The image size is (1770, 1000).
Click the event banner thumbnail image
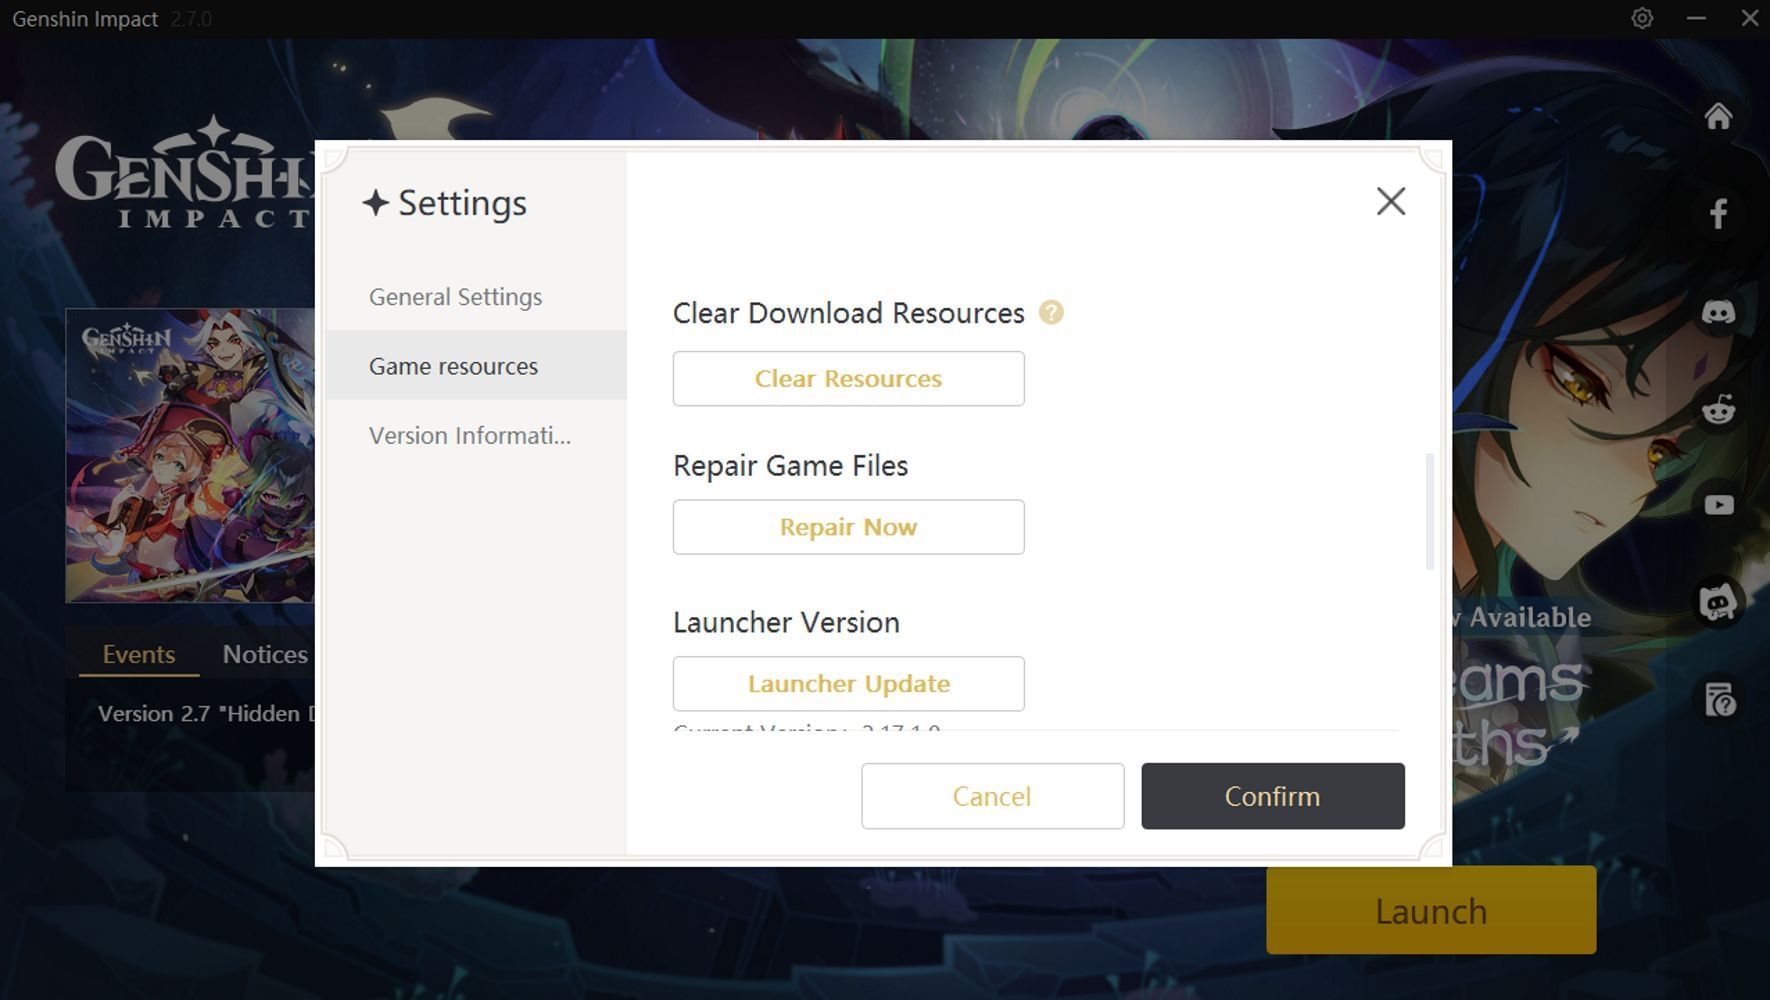(x=190, y=456)
